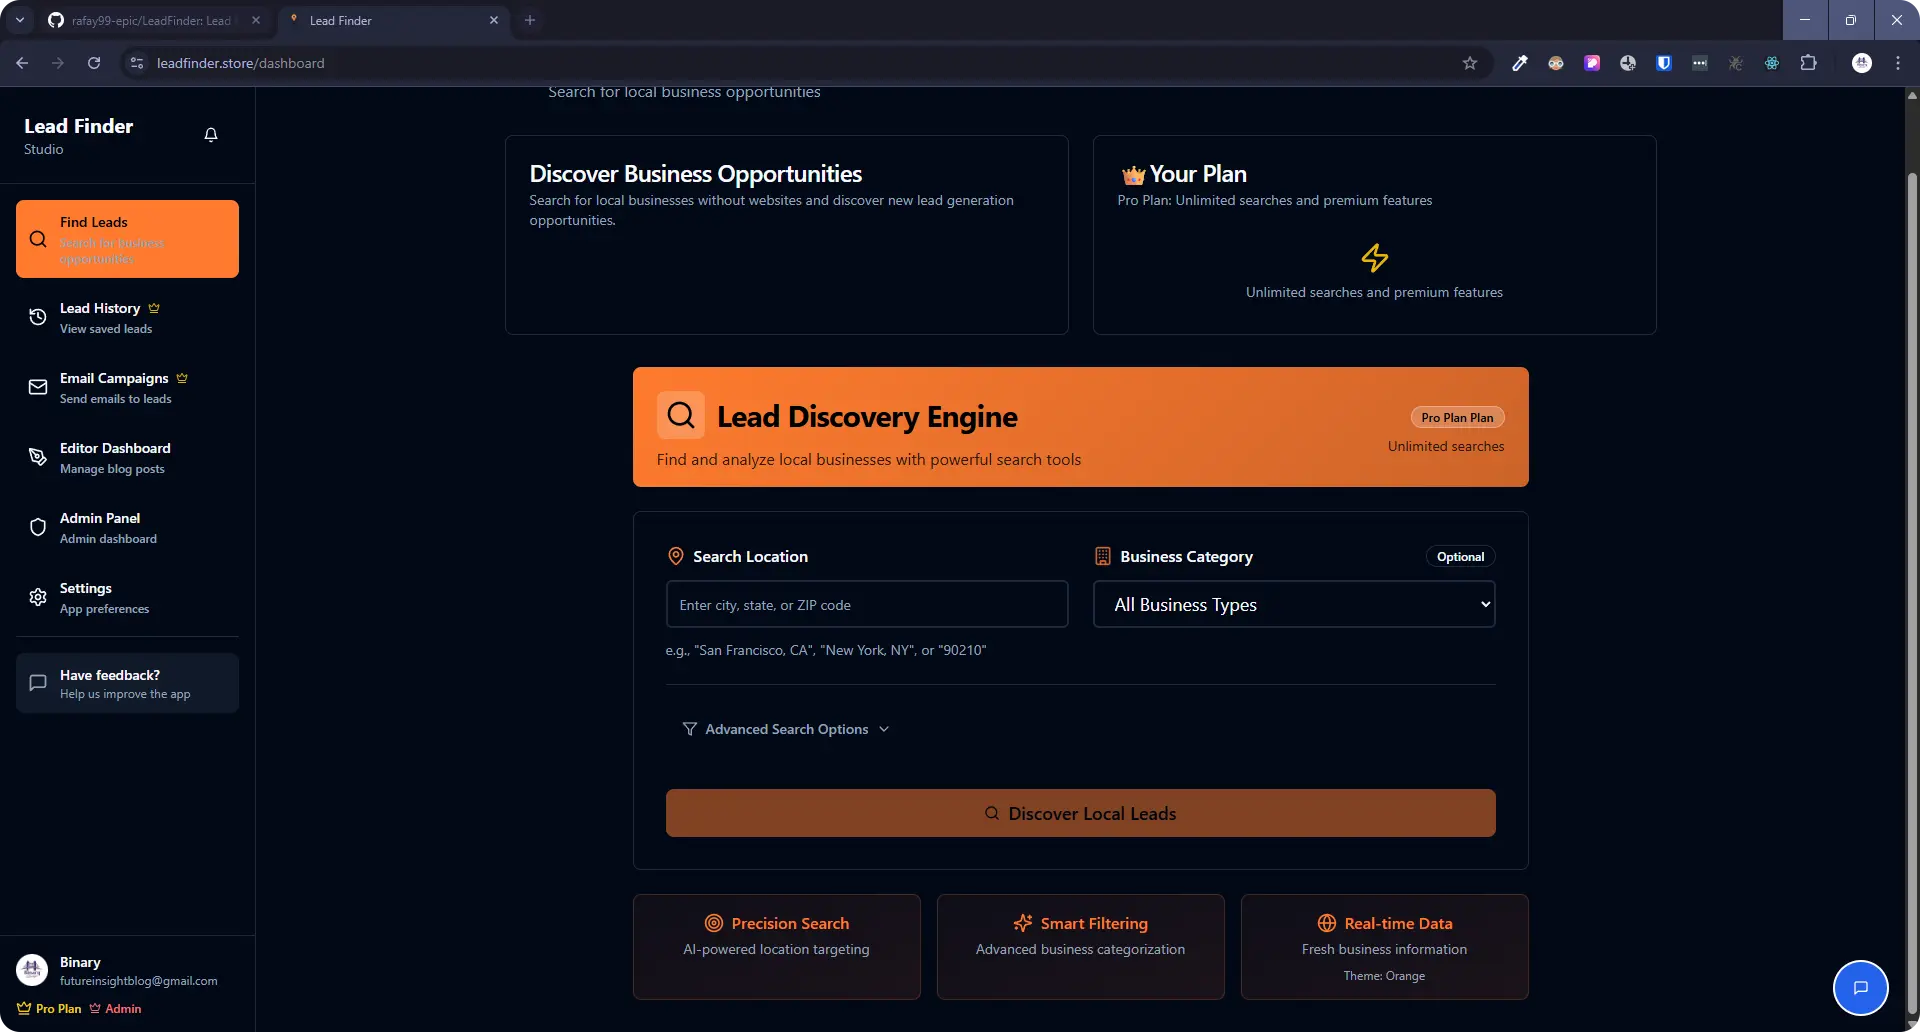Open Chrome profile avatar
Image resolution: width=1920 pixels, height=1032 pixels.
click(1862, 63)
